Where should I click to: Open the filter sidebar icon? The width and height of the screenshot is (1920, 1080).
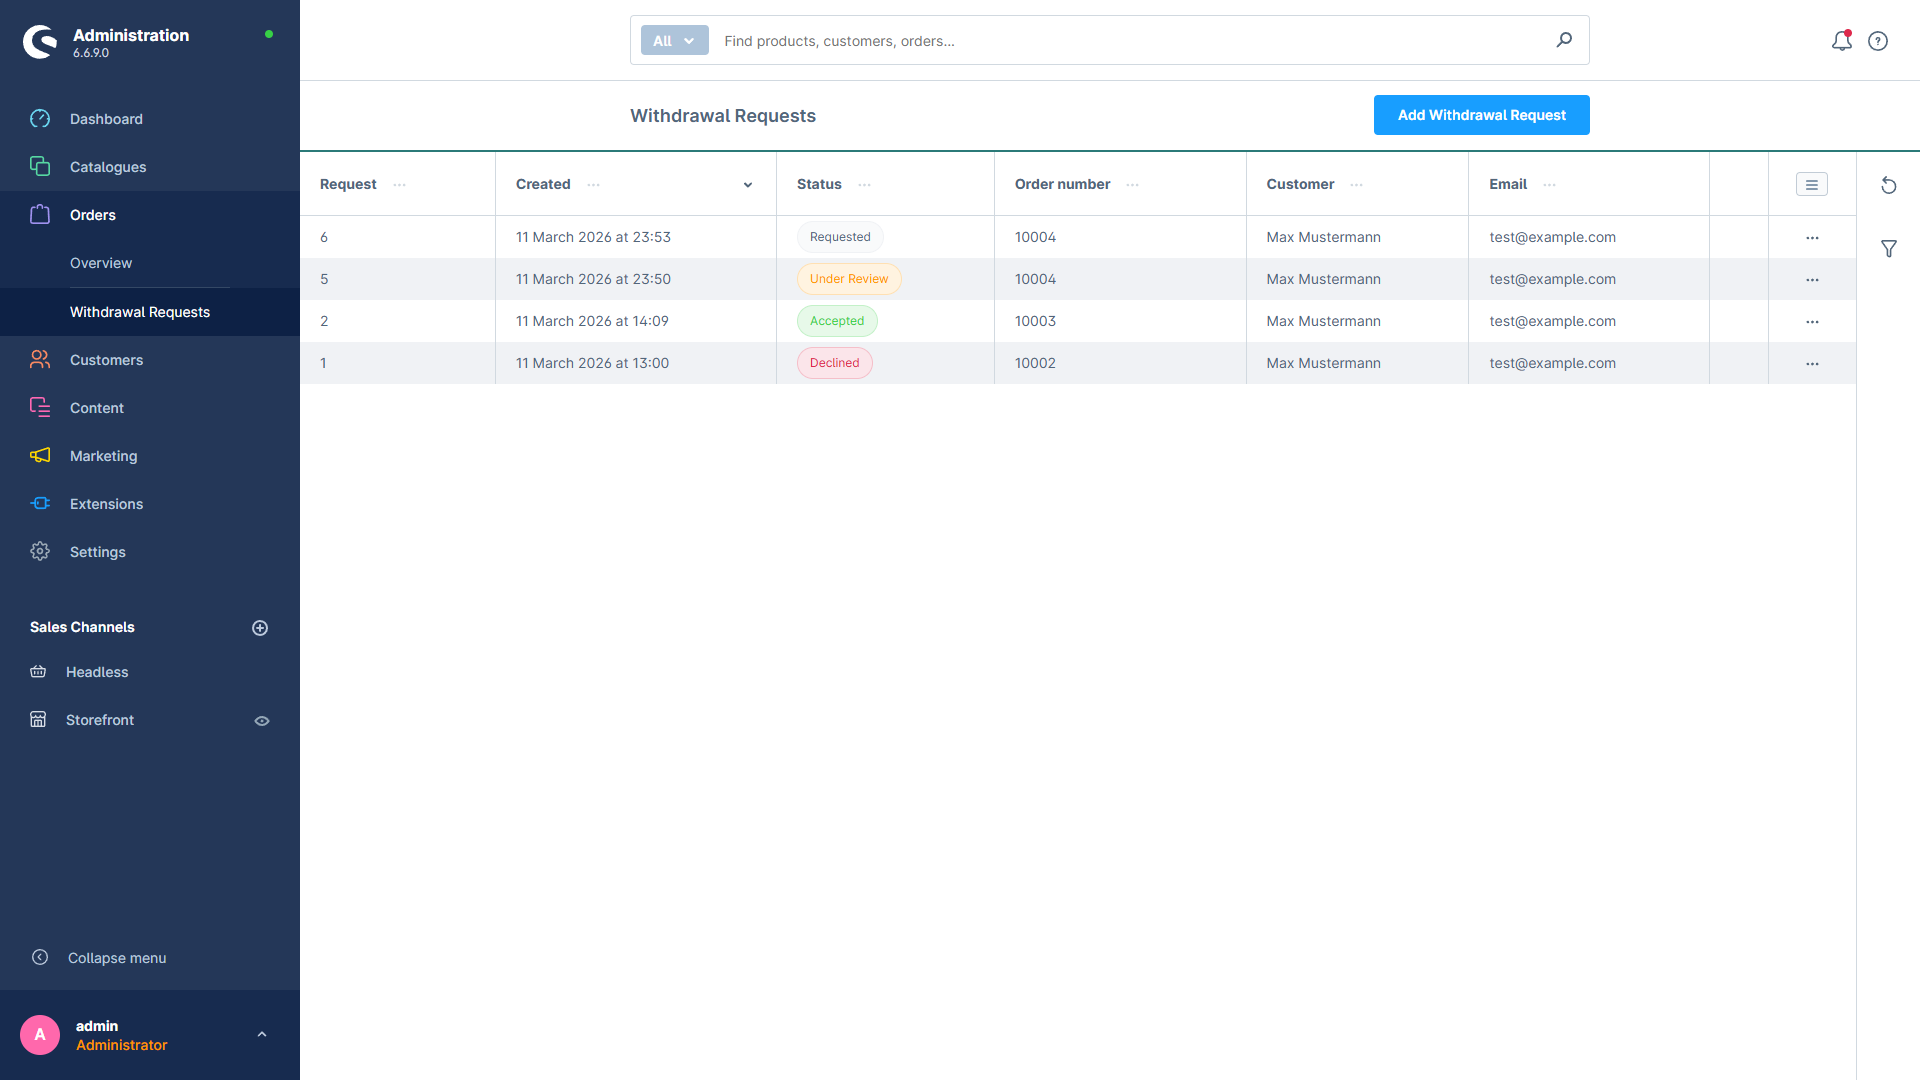(1888, 249)
